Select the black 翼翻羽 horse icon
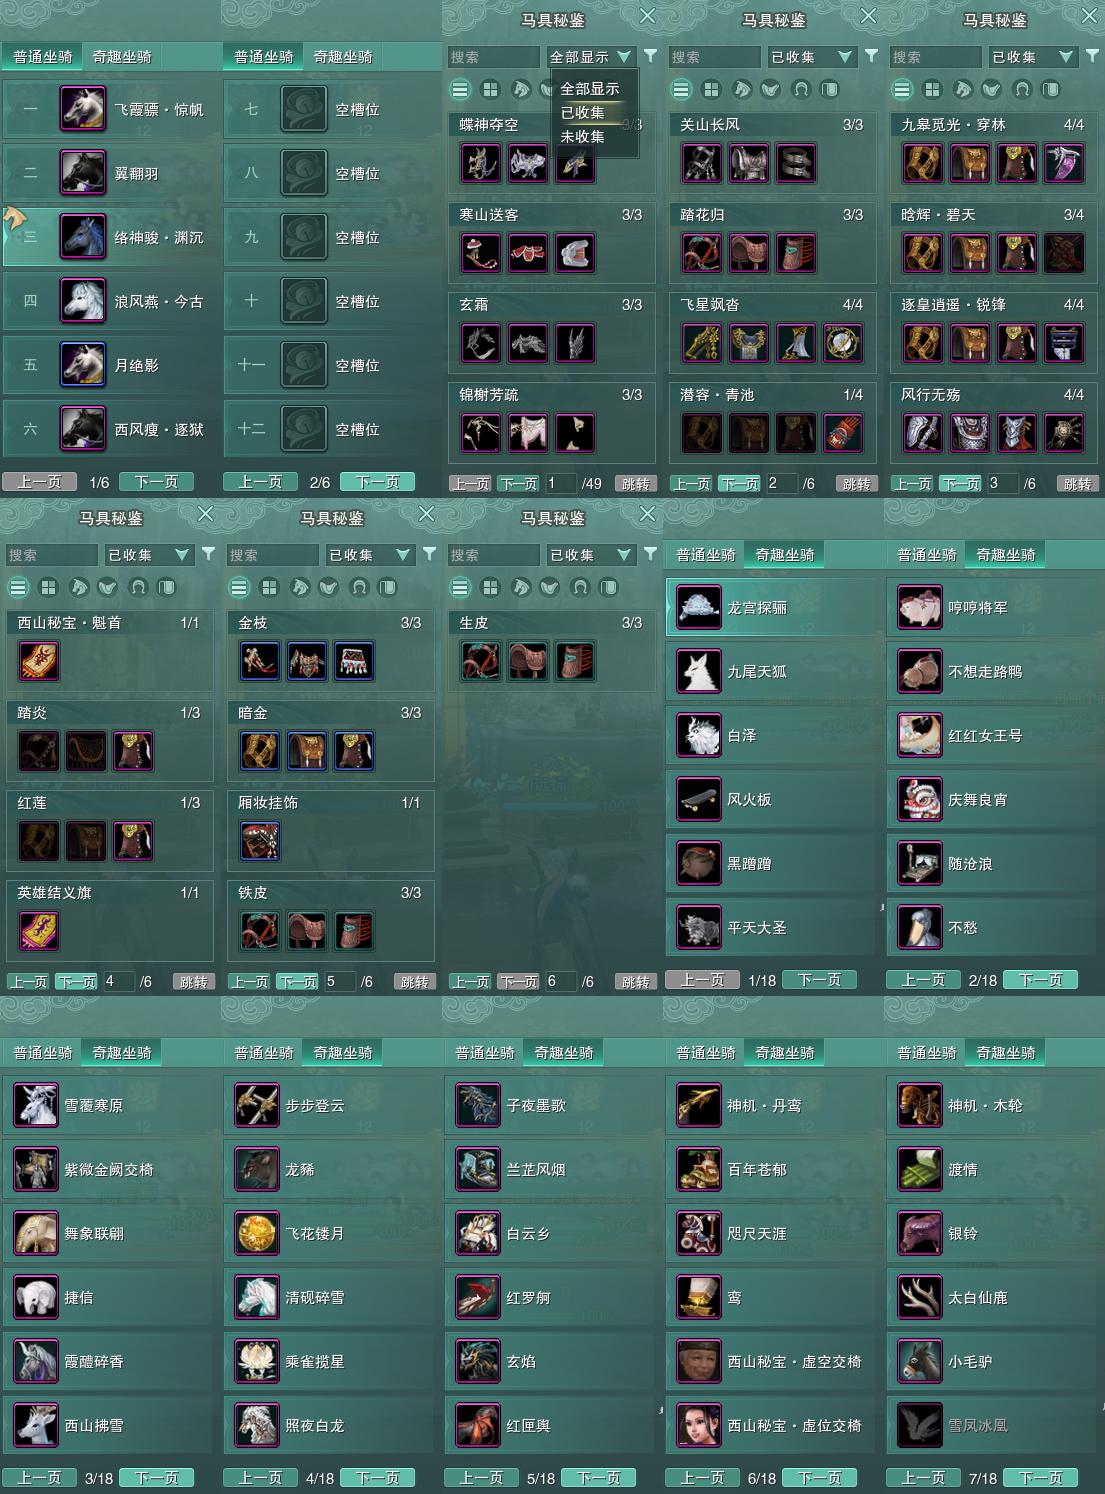 83,173
